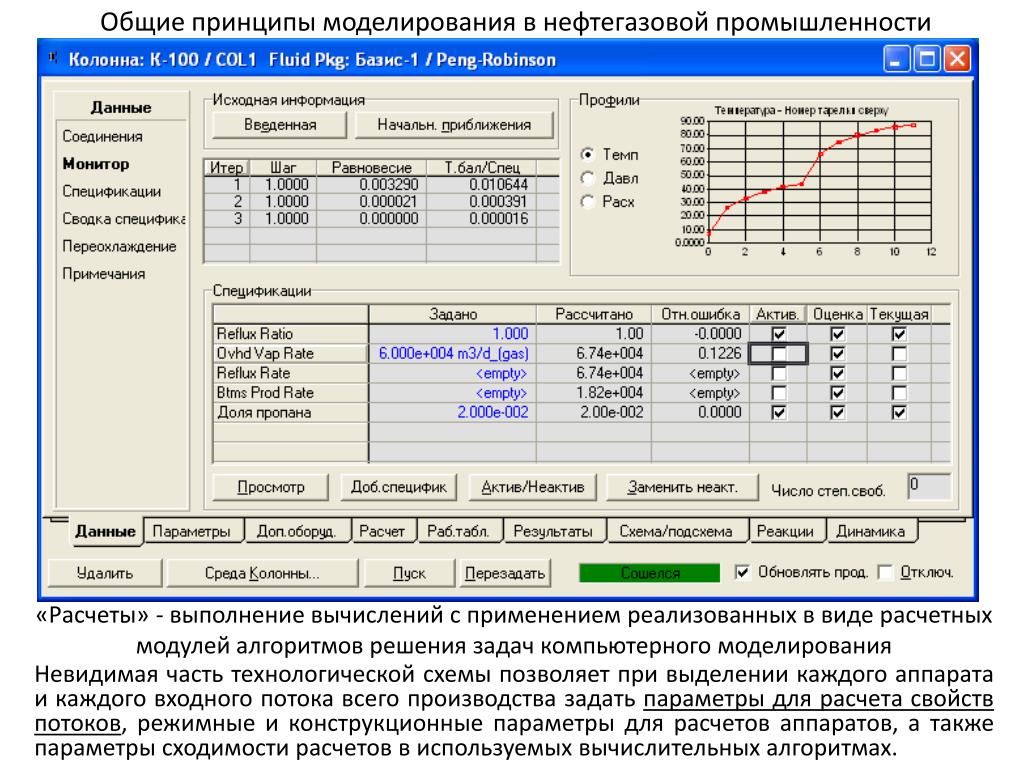This screenshot has height=768, width=1024.
Task: Select Монитор page in side list
Action: pos(96,164)
